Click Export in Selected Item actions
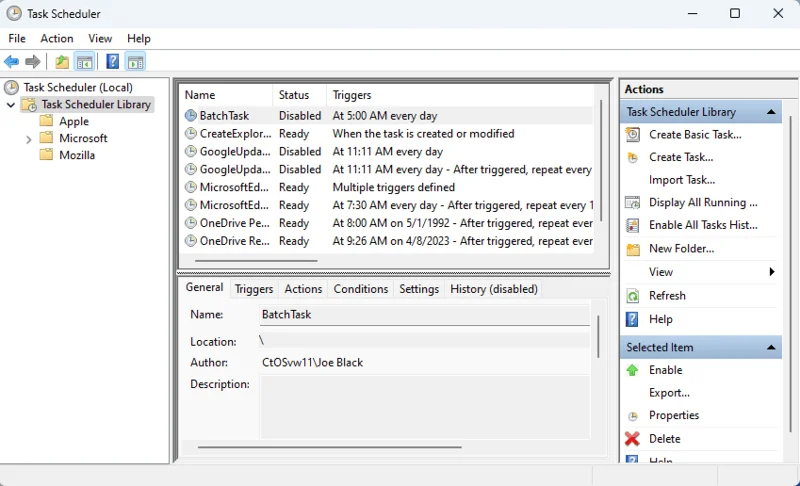Viewport: 800px width, 486px height. pos(669,393)
